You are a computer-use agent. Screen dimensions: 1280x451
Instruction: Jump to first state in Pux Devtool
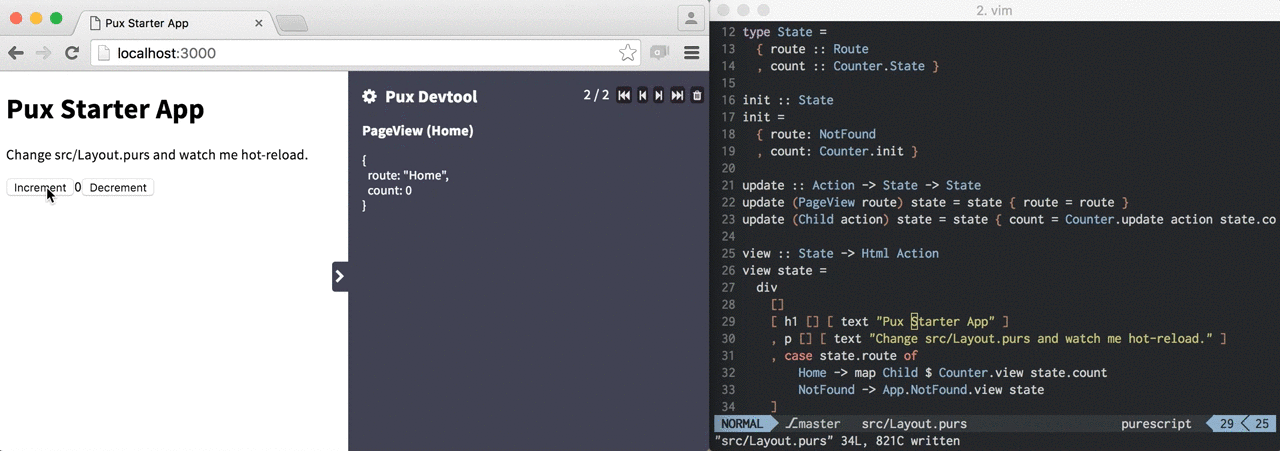[624, 96]
